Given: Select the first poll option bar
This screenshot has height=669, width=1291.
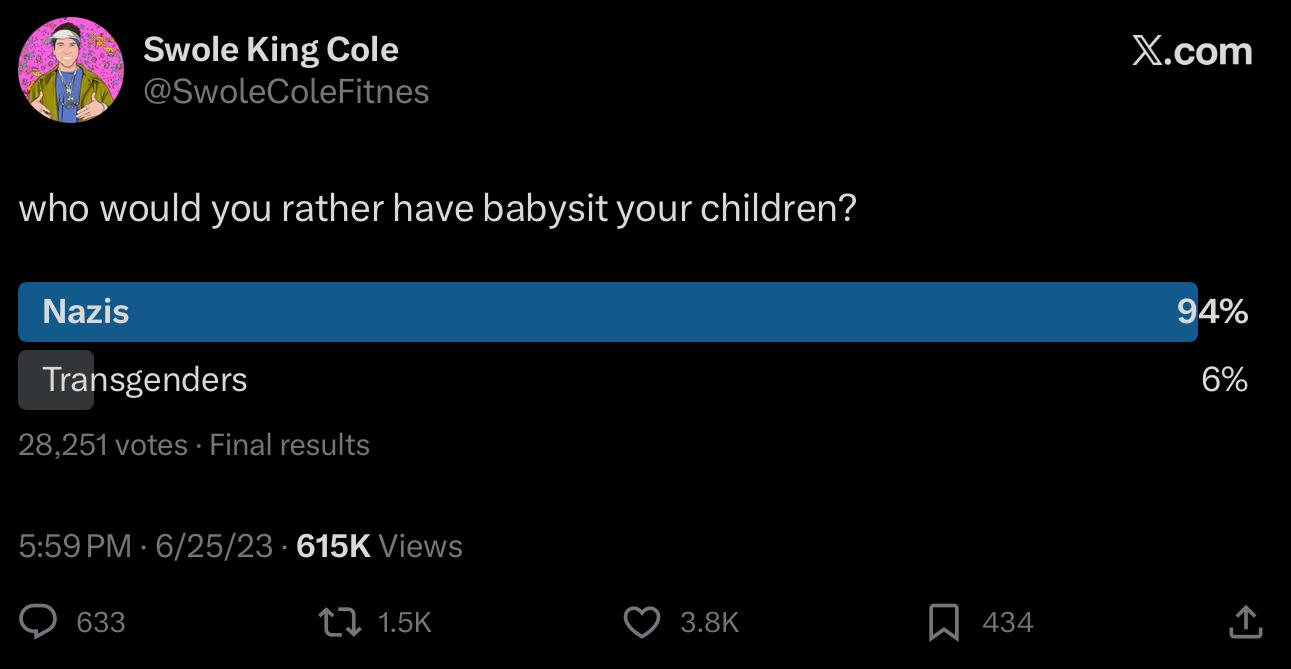Looking at the screenshot, I should (x=607, y=312).
